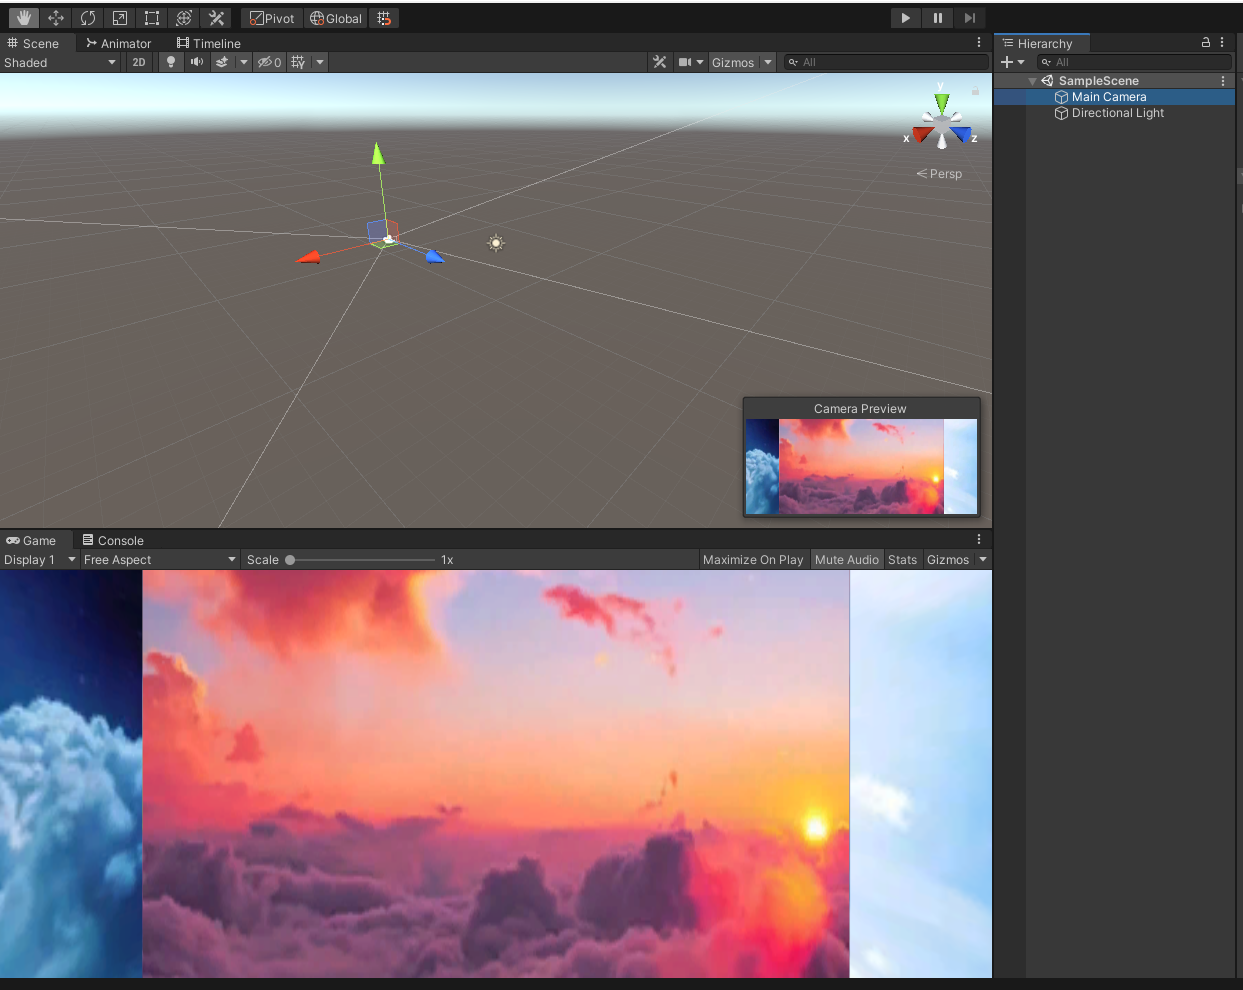Select the Scale tool
Image resolution: width=1243 pixels, height=990 pixels.
pyautogui.click(x=120, y=17)
